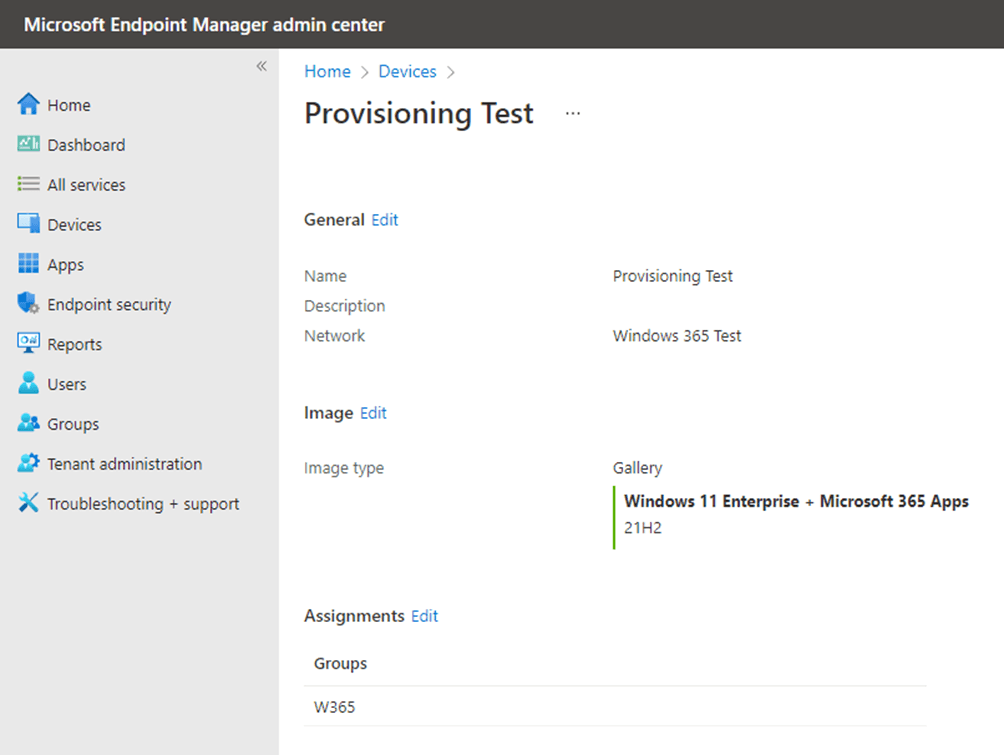Go to Home via breadcrumb link
Image resolution: width=1004 pixels, height=755 pixels.
[x=327, y=71]
